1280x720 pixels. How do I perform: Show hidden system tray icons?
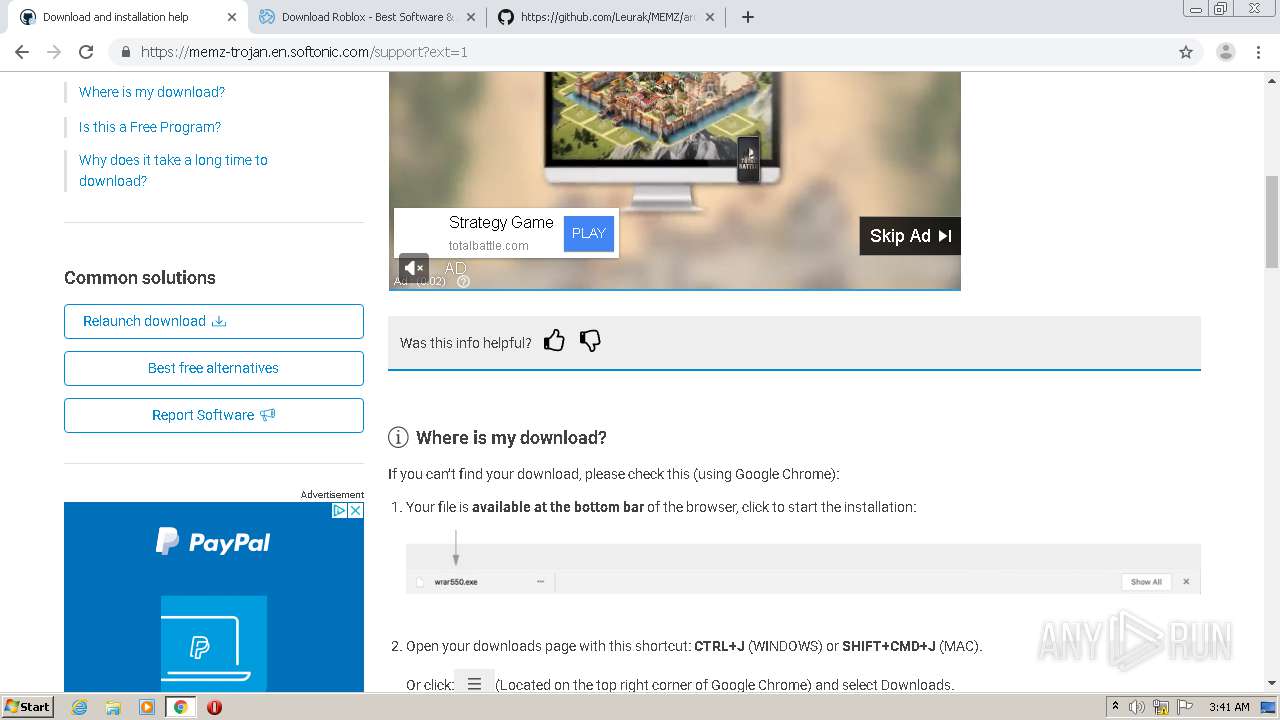1115,706
